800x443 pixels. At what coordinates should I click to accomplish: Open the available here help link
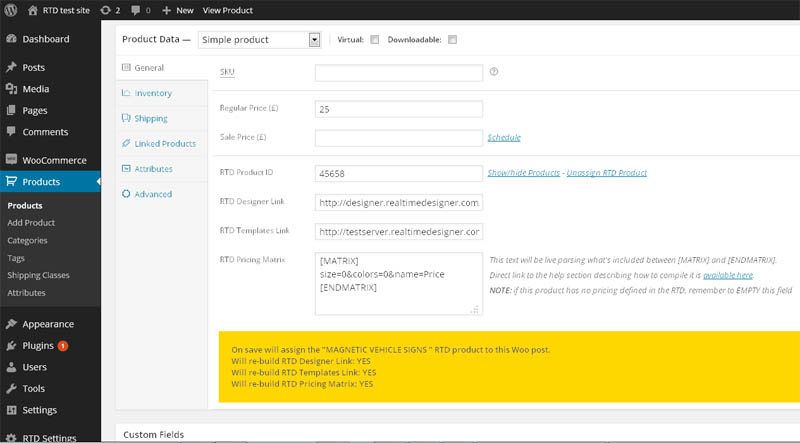coord(728,275)
